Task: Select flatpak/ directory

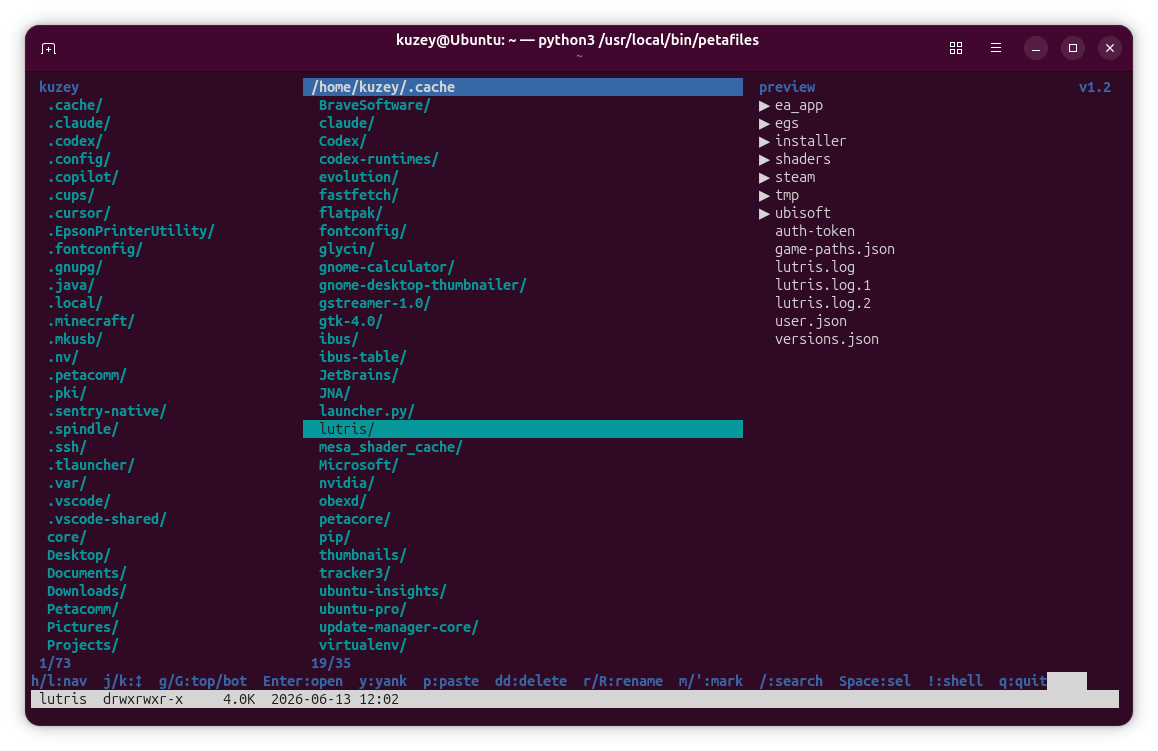Action: pos(351,213)
